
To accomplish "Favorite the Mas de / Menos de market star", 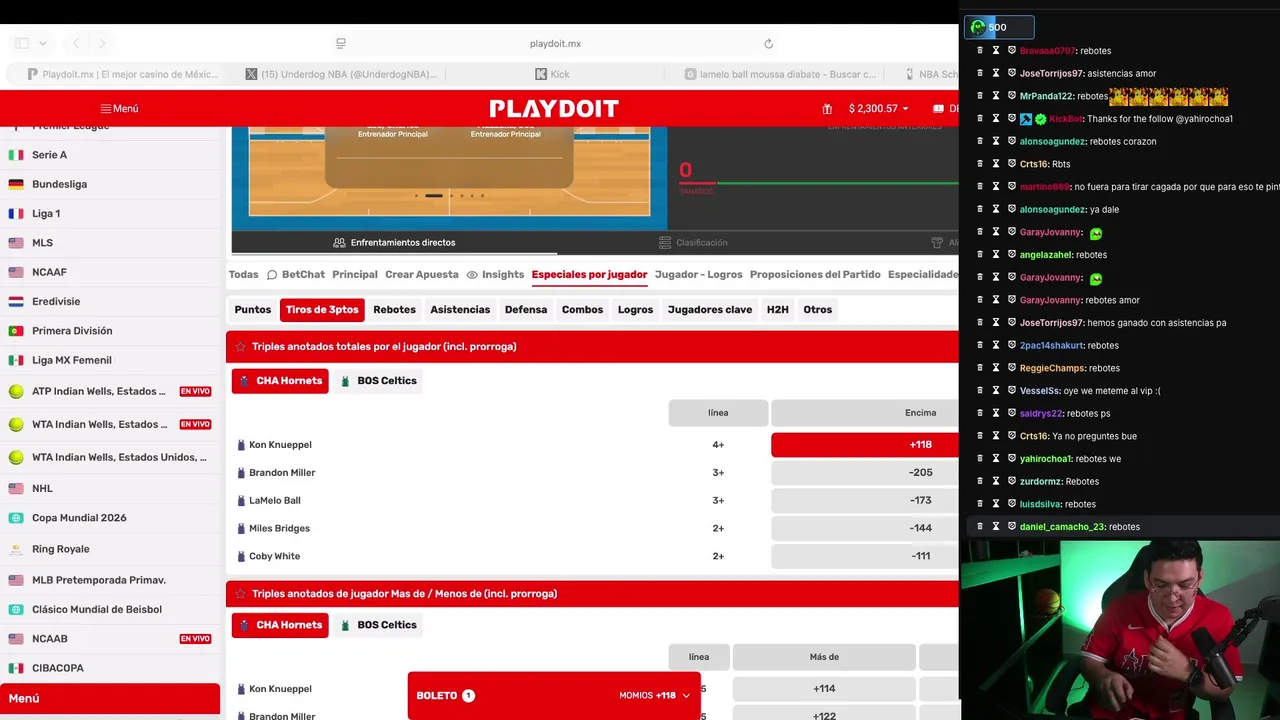I will (x=240, y=594).
